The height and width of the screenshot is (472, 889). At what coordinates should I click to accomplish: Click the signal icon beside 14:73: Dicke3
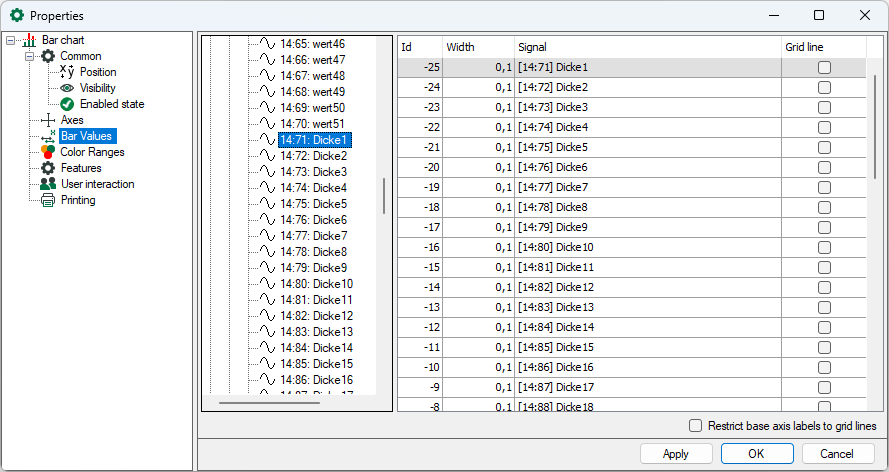[267, 171]
